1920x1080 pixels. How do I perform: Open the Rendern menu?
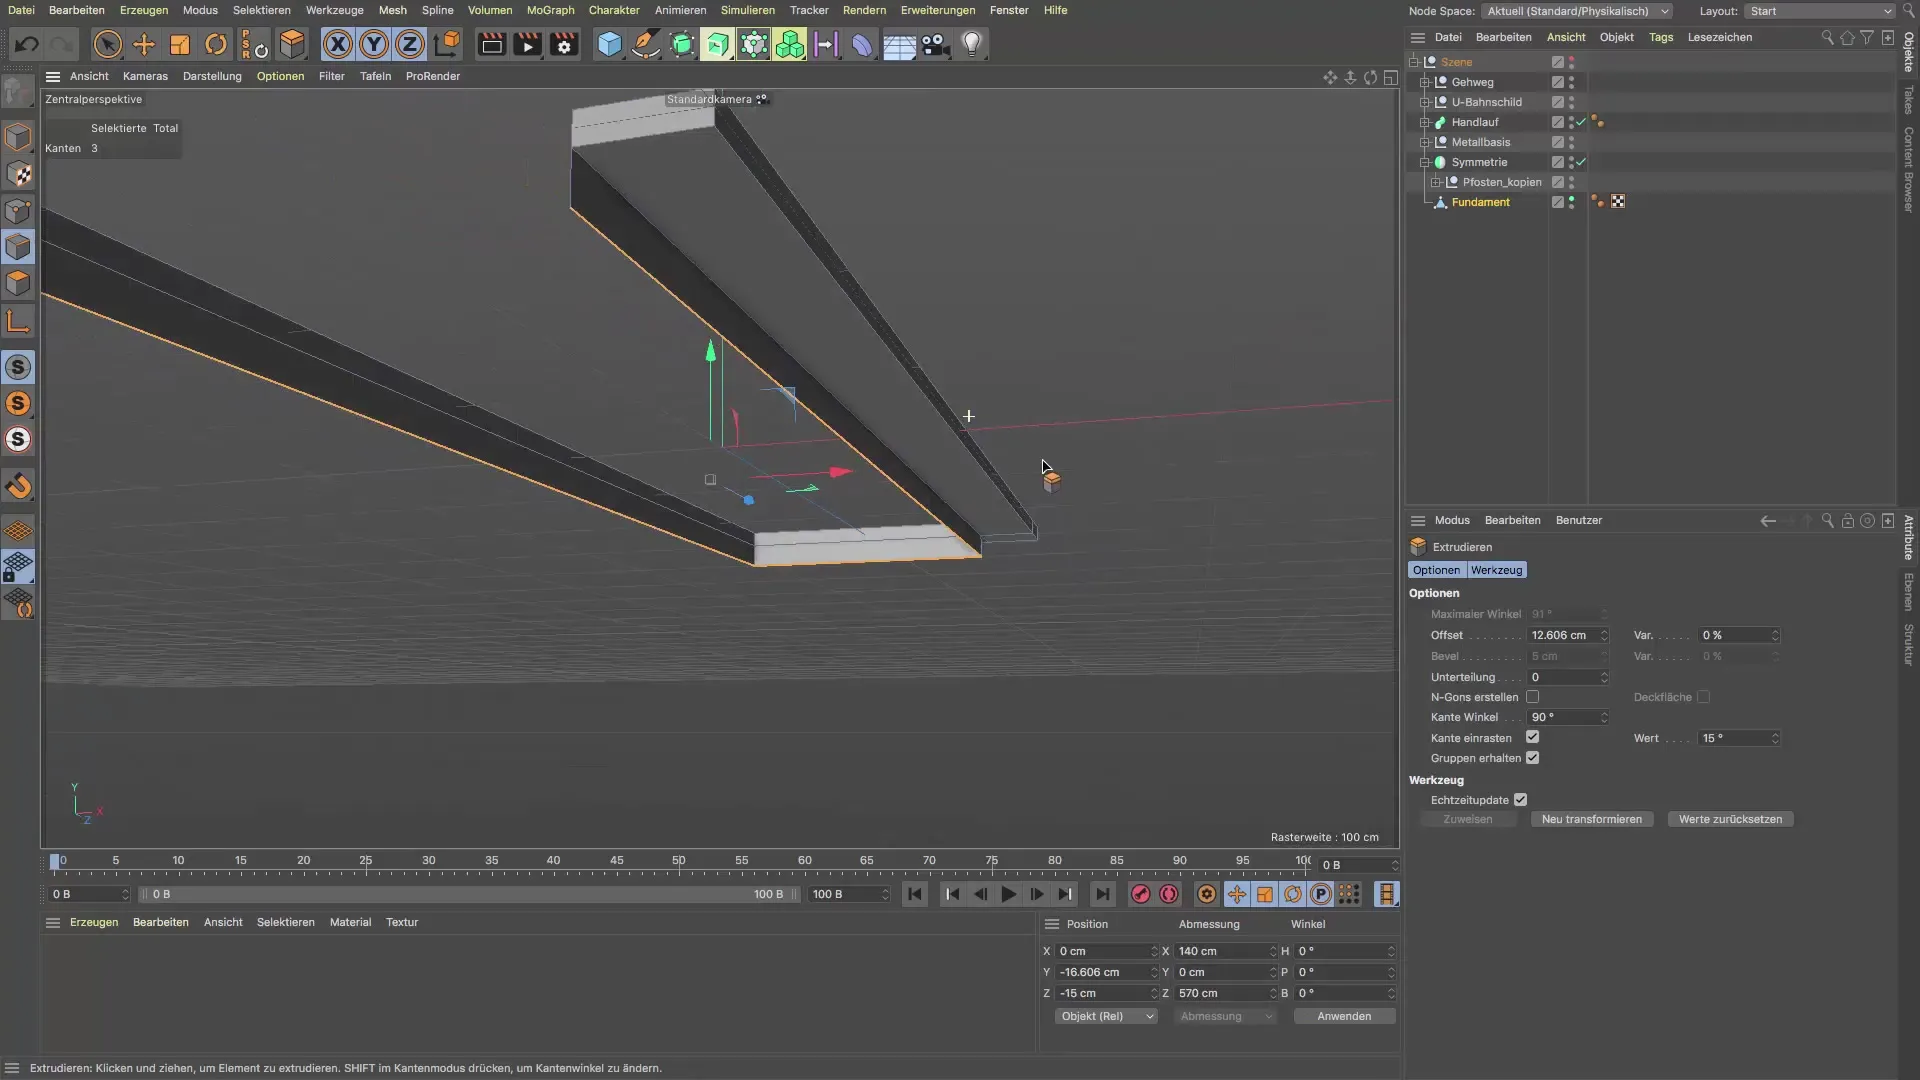(864, 10)
